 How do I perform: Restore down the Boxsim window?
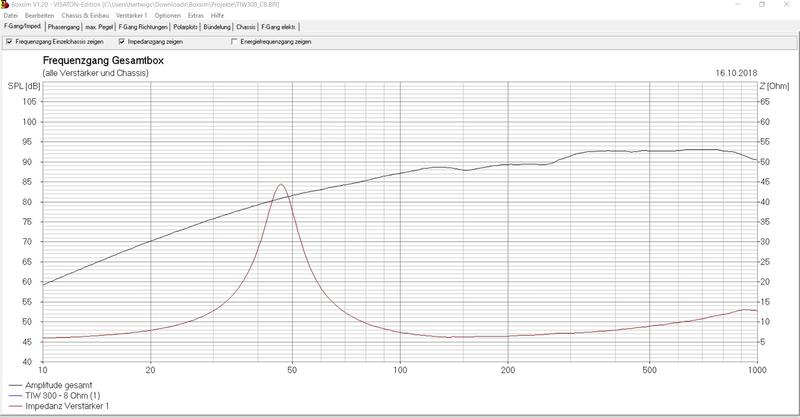click(762, 5)
